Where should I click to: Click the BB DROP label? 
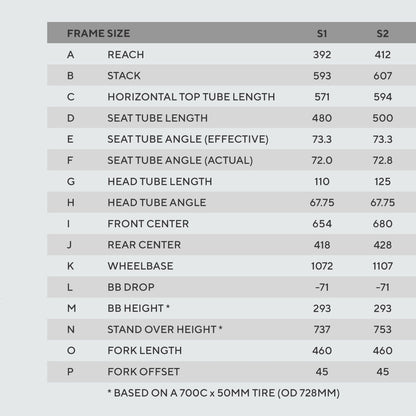click(131, 287)
